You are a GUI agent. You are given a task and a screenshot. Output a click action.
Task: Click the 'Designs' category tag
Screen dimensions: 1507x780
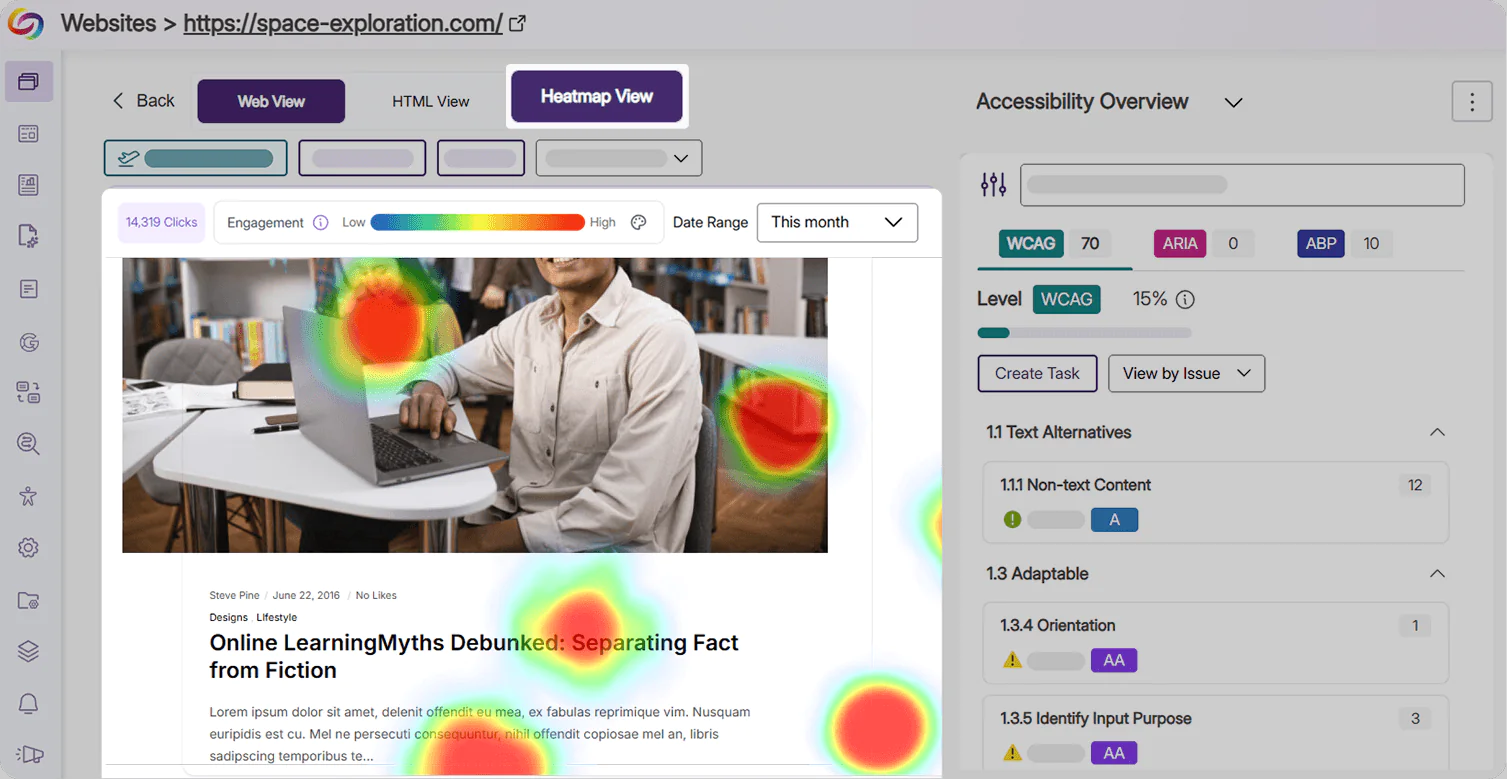pos(229,617)
